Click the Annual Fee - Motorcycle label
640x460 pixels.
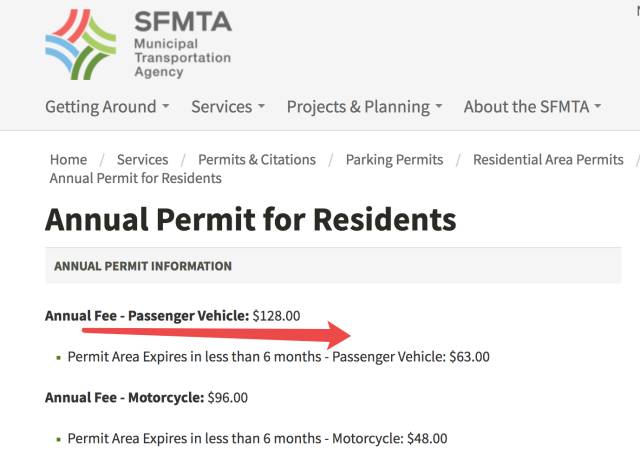click(123, 397)
